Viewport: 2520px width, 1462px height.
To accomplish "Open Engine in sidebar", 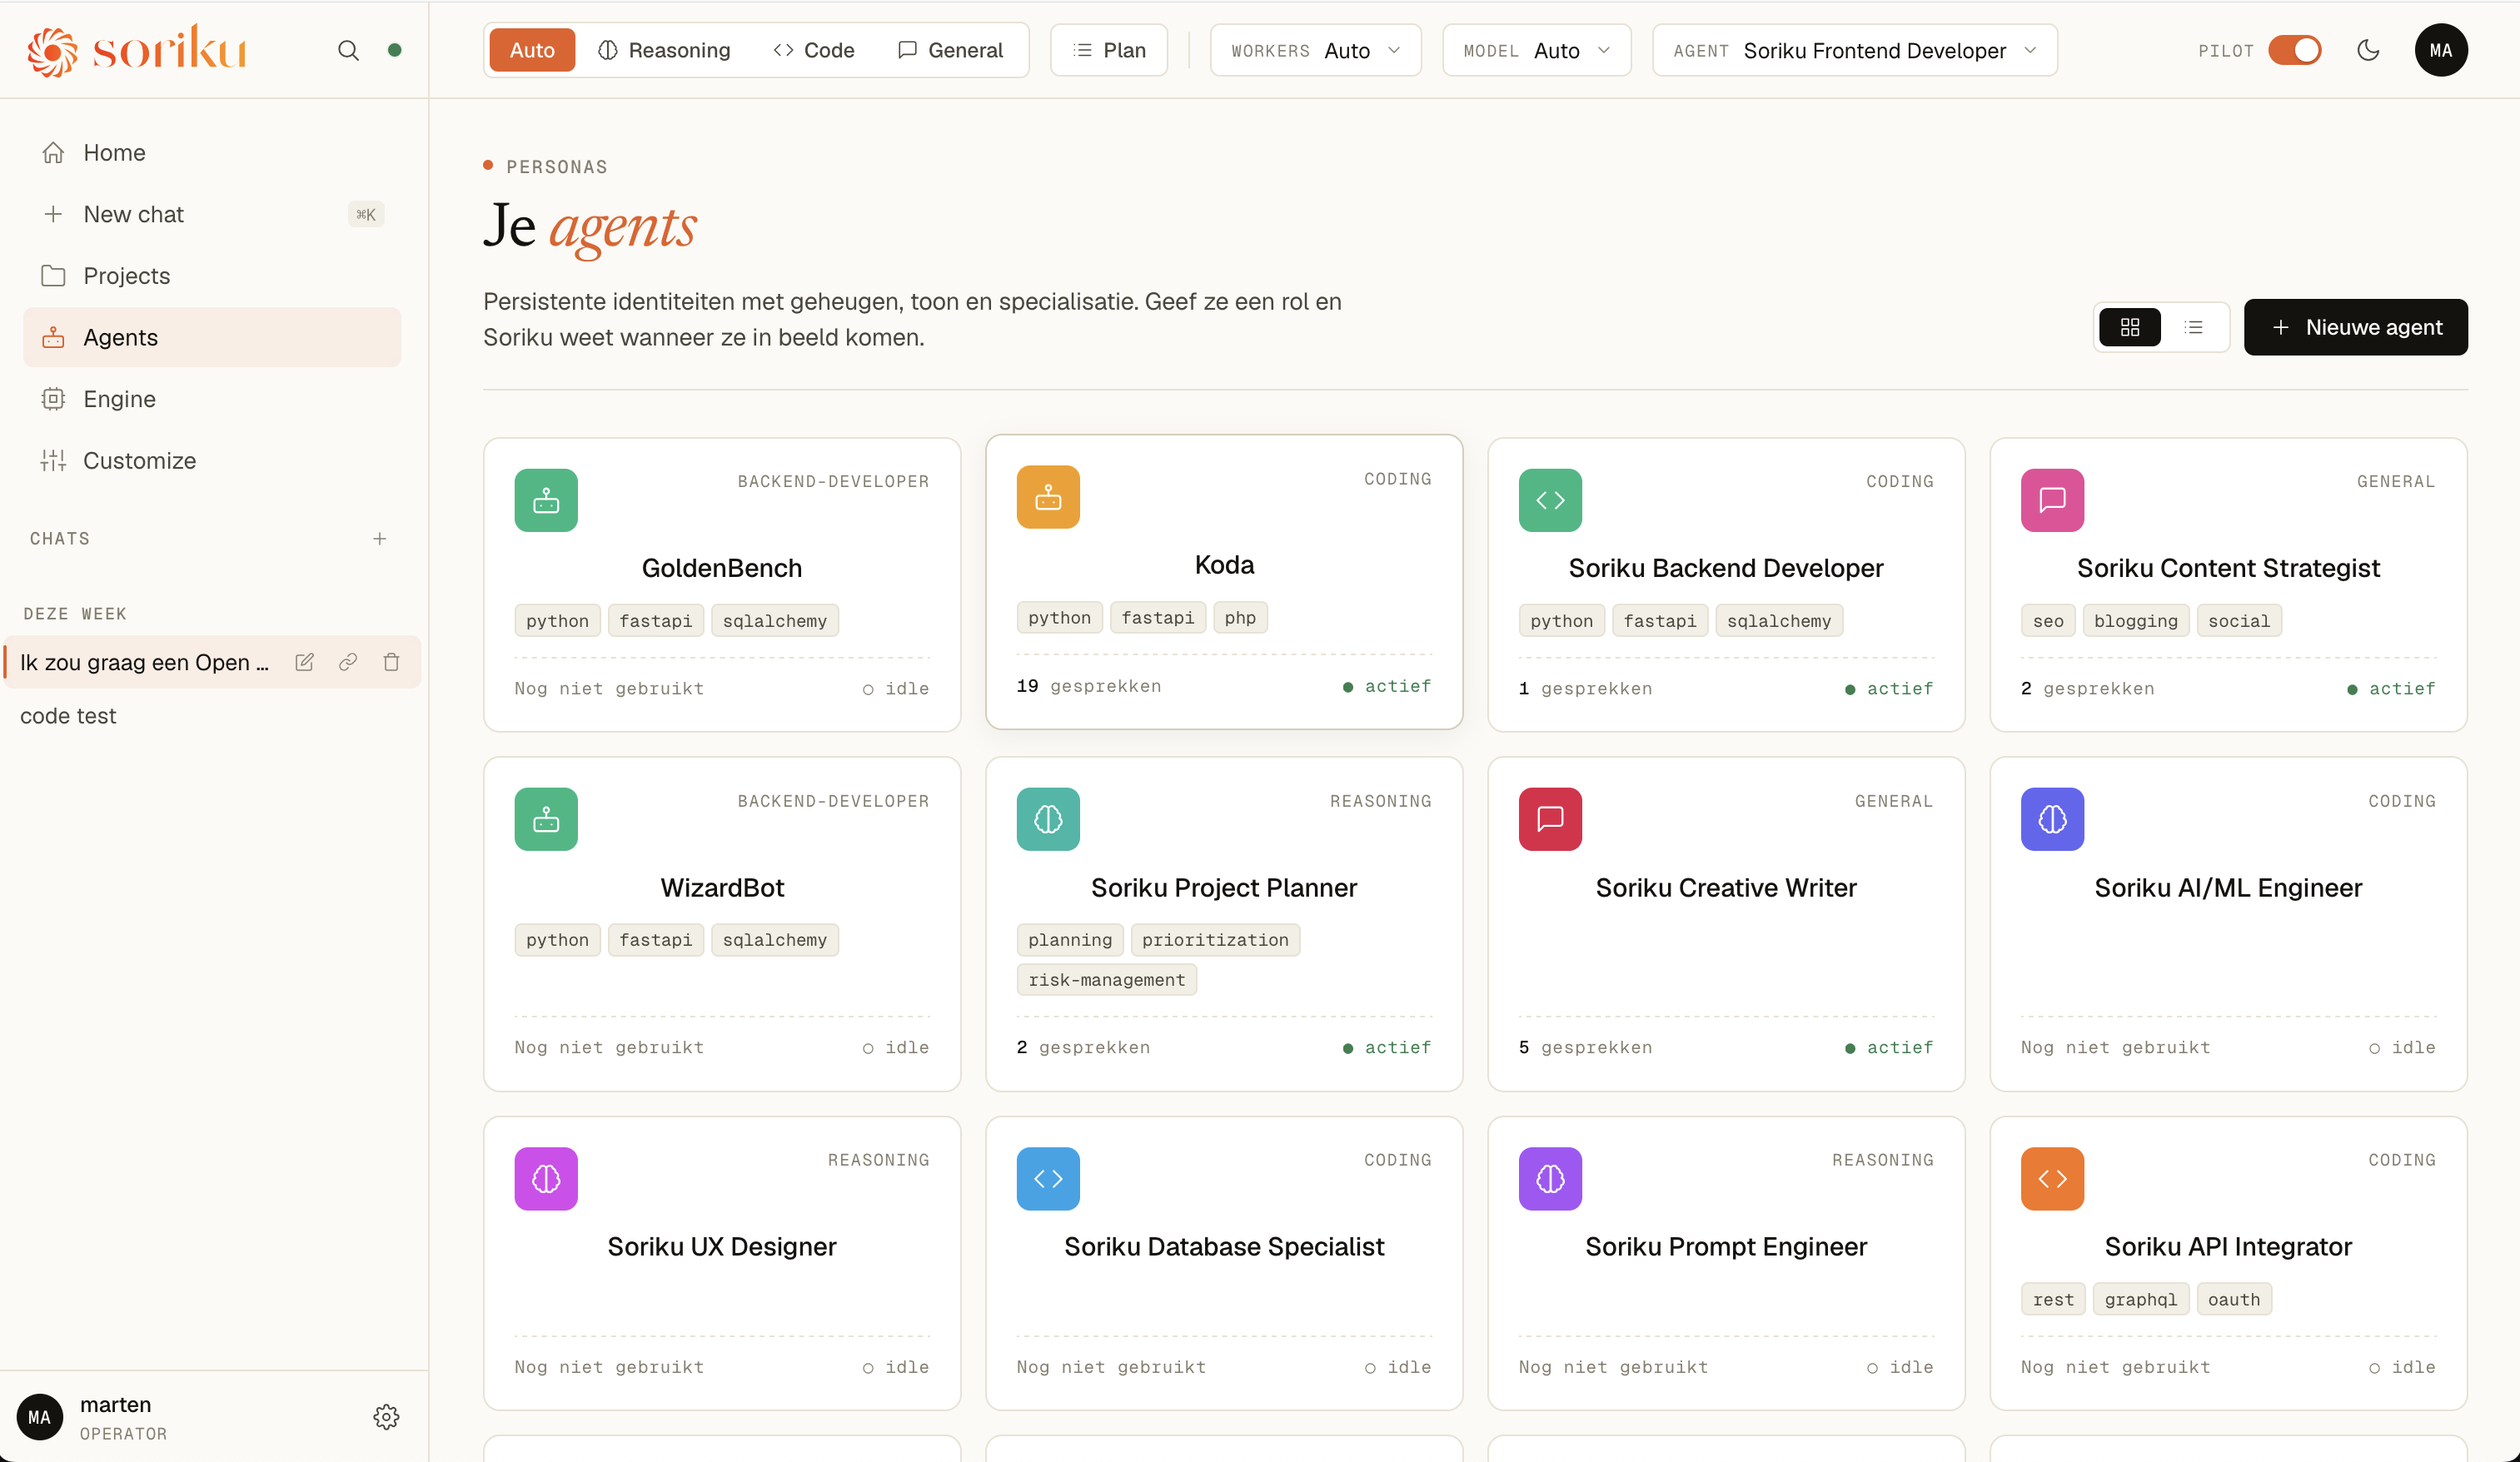I will (212, 399).
